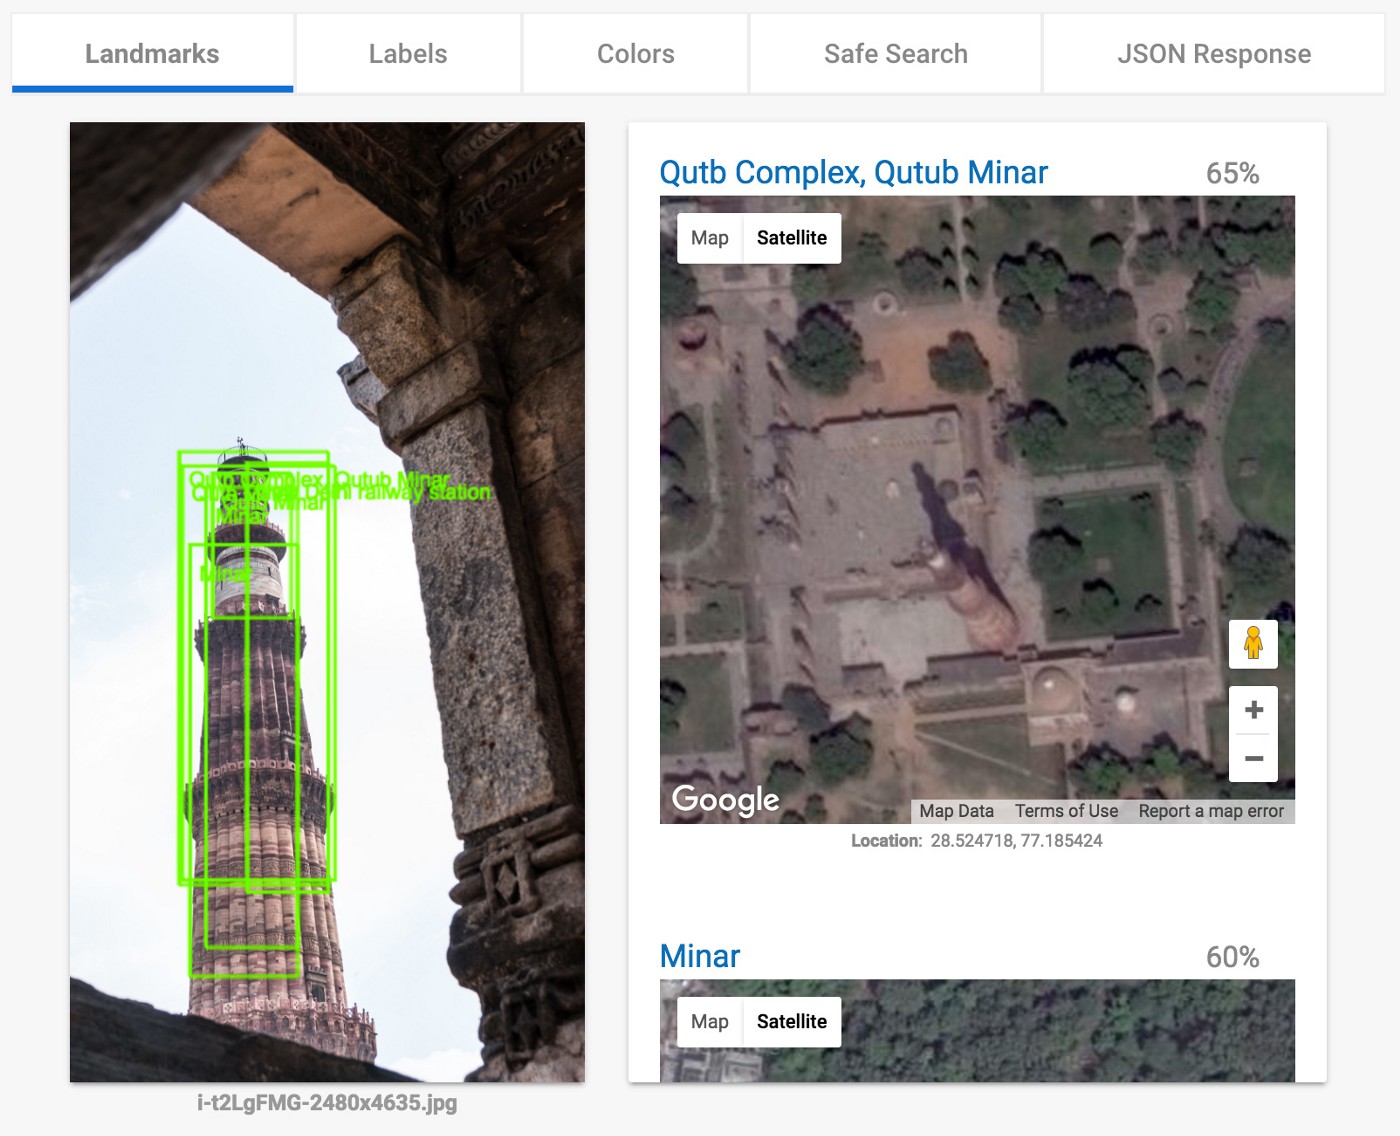1400x1136 pixels.
Task: Open Qutb Complex, Qutub Minar link
Action: (x=853, y=173)
